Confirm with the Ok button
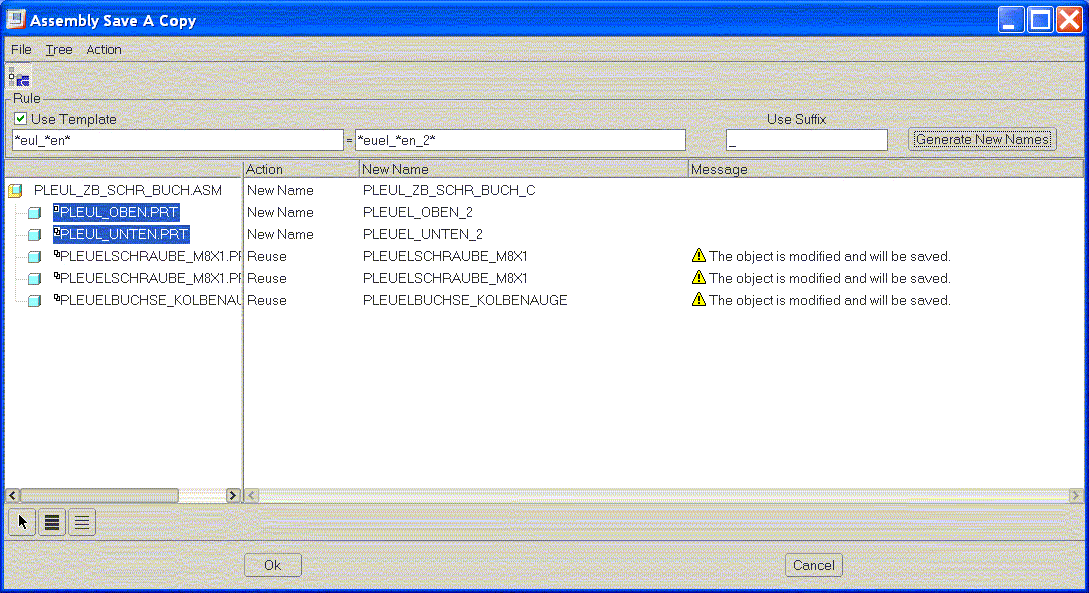This screenshot has height=593, width=1089. pyautogui.click(x=273, y=565)
